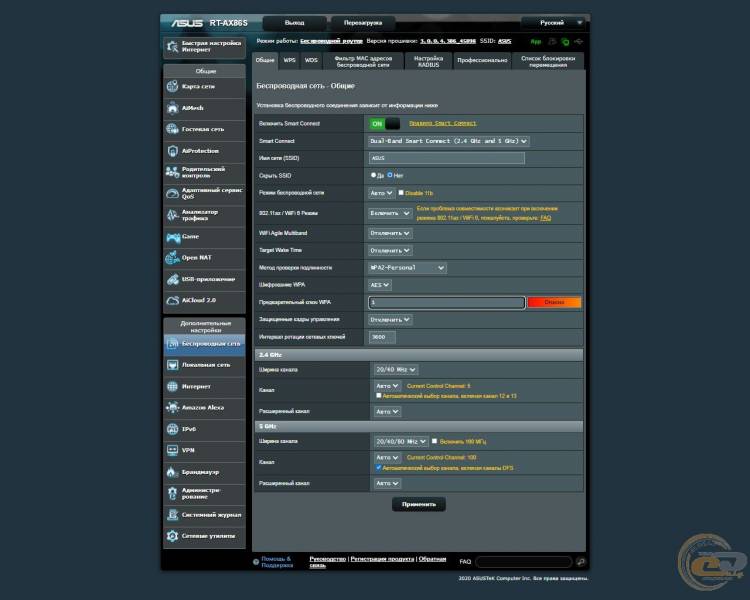Open the Smart Connect rule link
Image resolution: width=750 pixels, height=600 pixels.
pyautogui.click(x=443, y=123)
